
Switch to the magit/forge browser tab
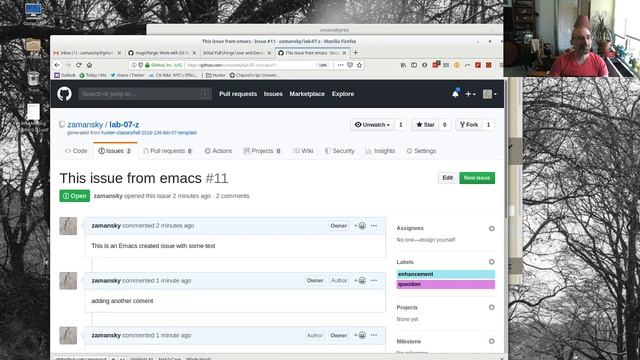[162, 53]
